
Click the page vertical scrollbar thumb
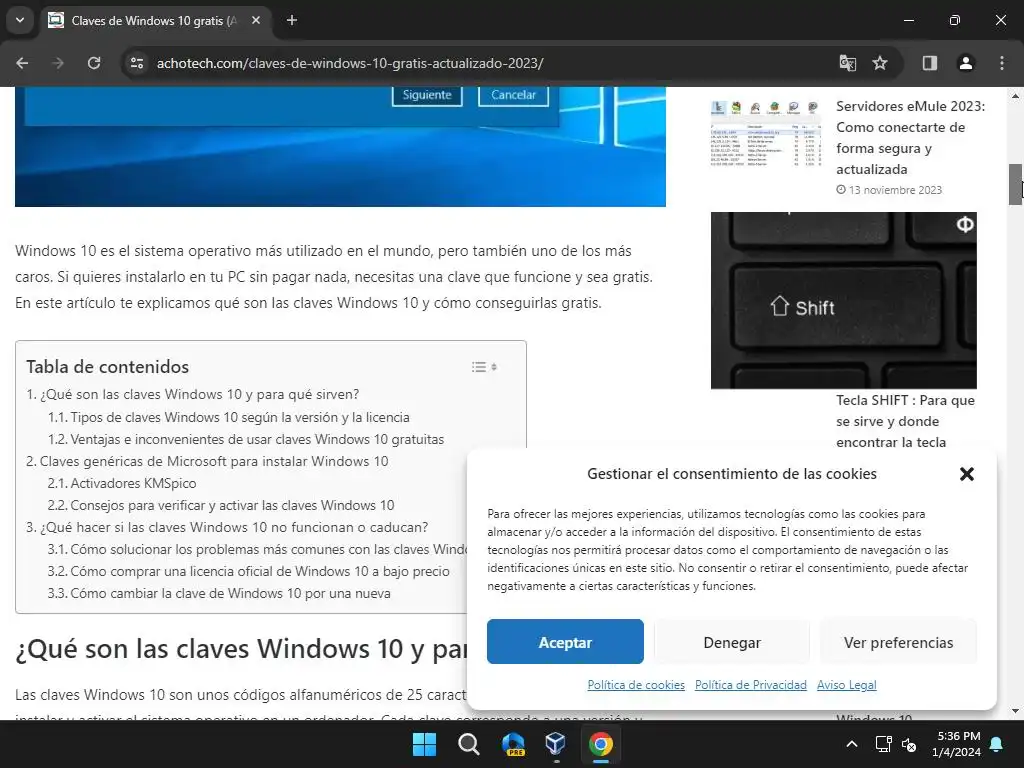click(1015, 184)
